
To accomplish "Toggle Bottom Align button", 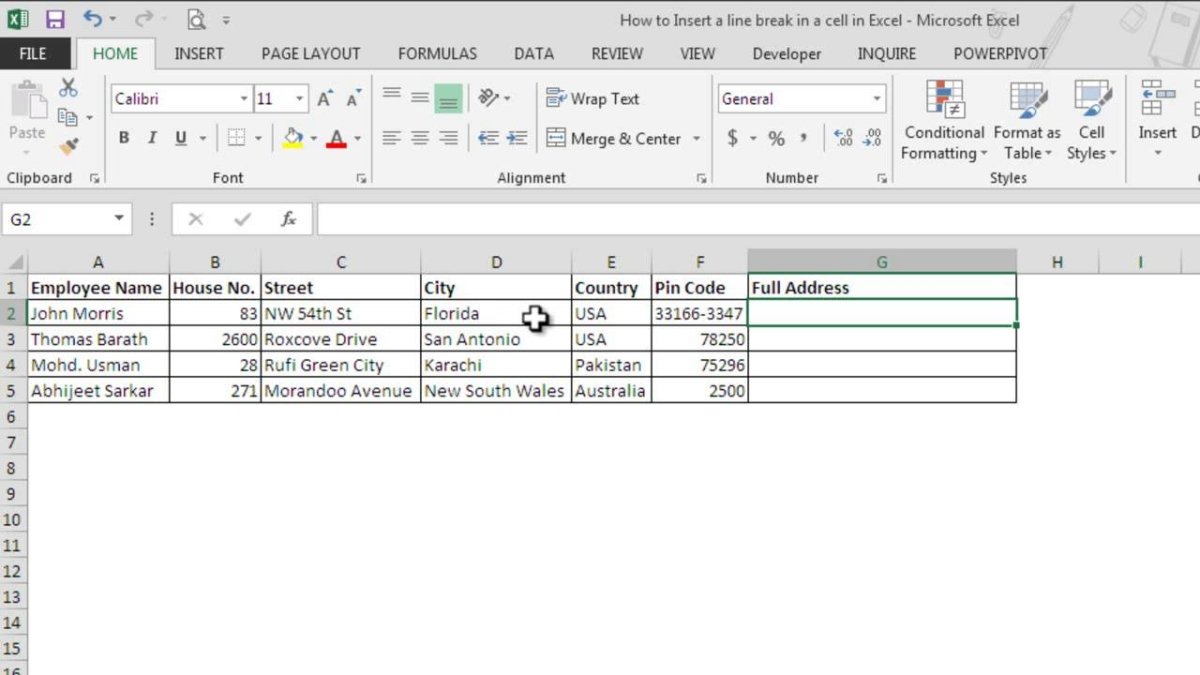I will coord(449,98).
